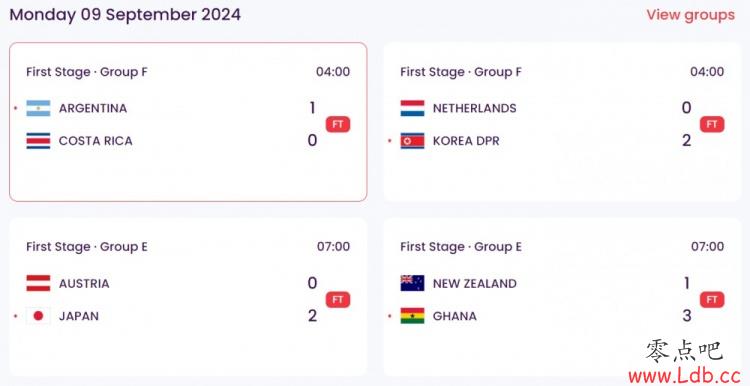This screenshot has height=386, width=750.
Task: Click the Korea DPR flag icon
Action: click(412, 141)
